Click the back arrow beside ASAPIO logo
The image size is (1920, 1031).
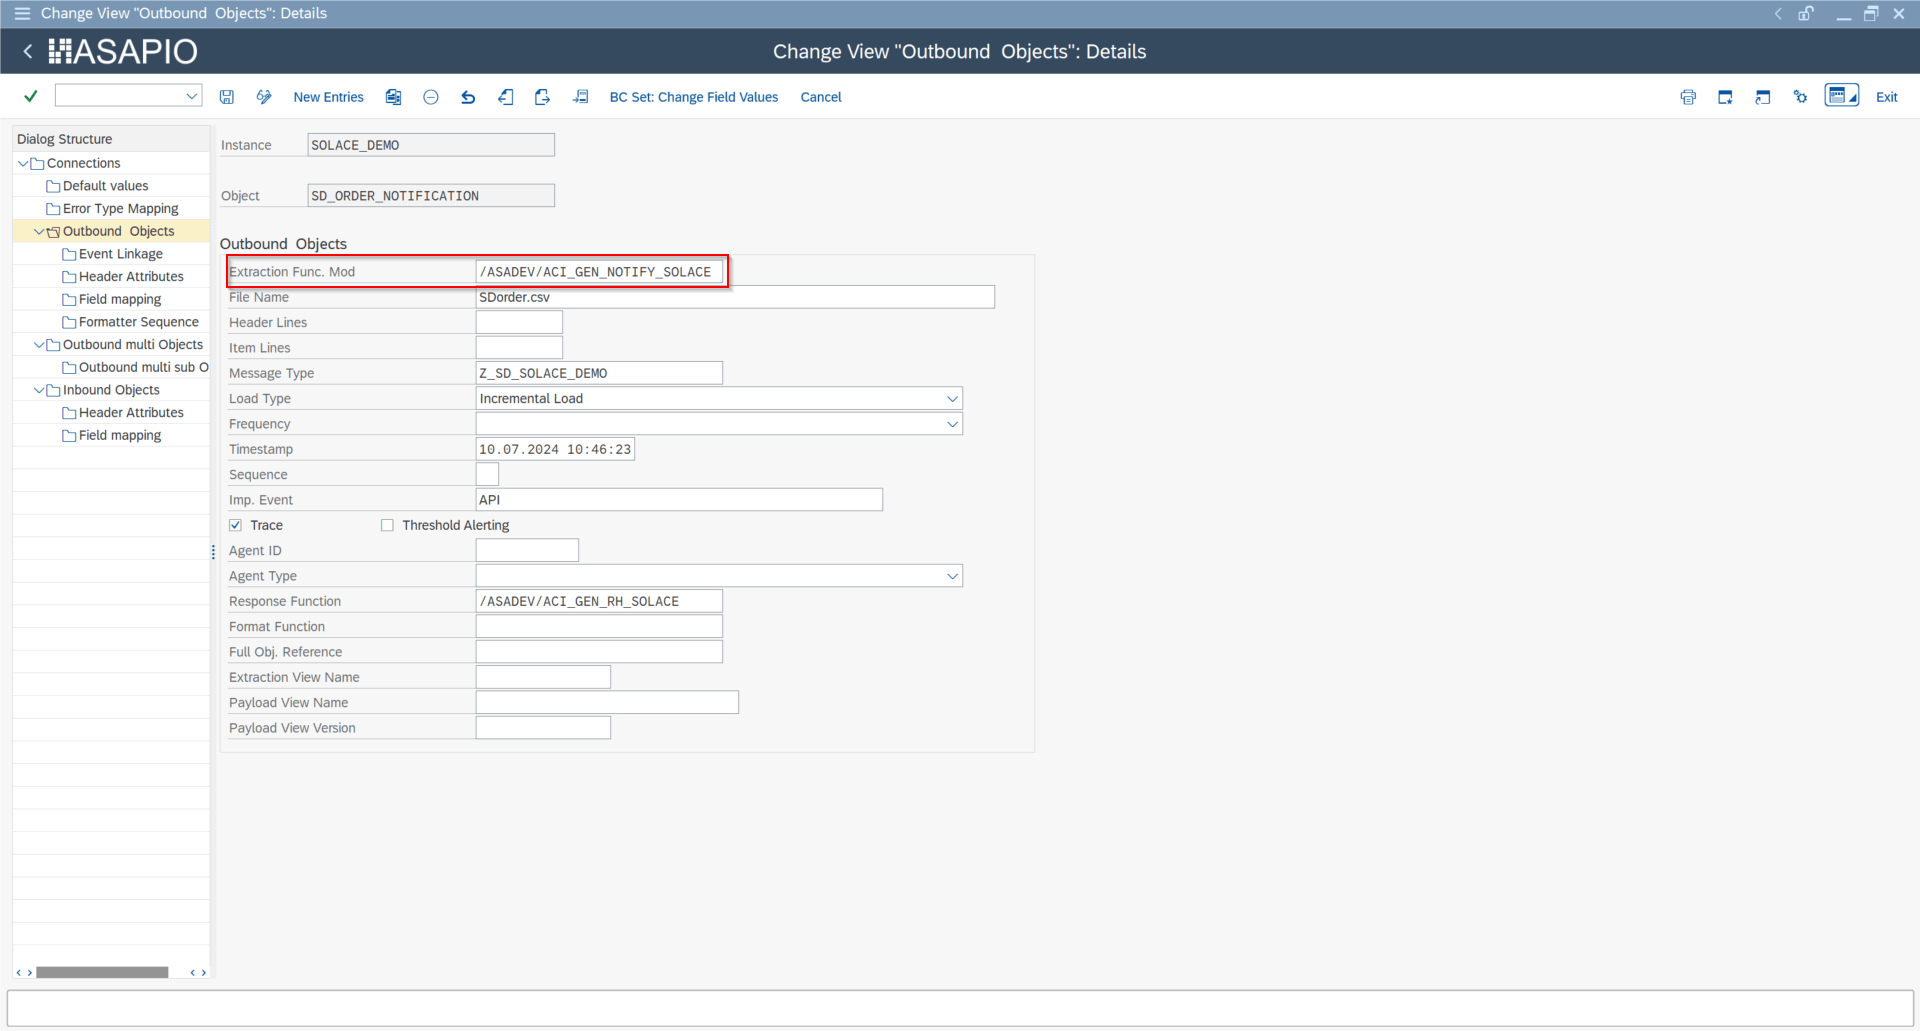click(28, 51)
